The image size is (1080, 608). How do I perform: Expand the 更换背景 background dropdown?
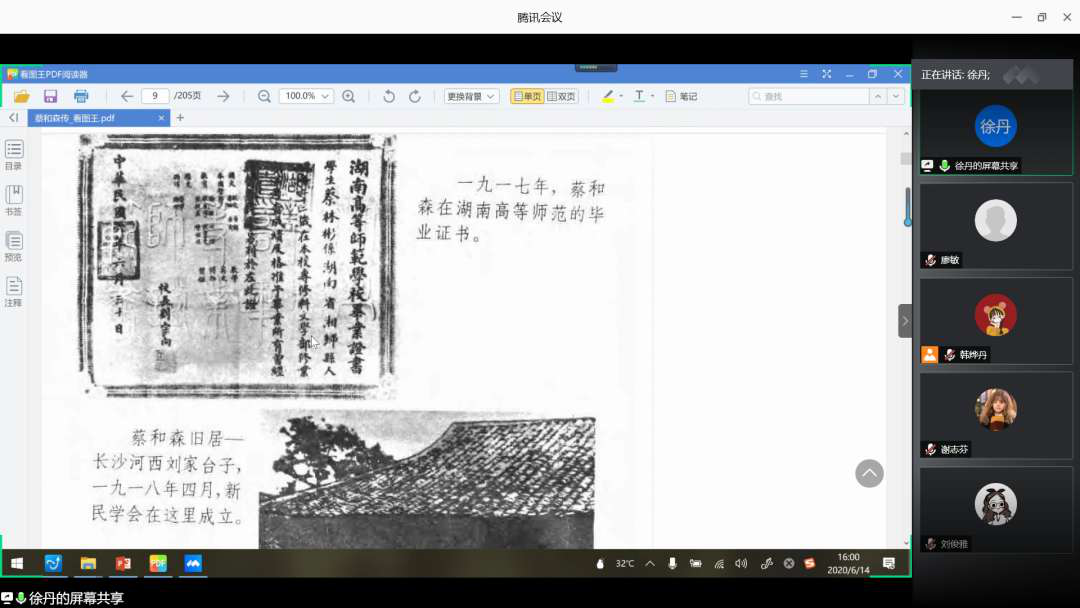tap(471, 96)
